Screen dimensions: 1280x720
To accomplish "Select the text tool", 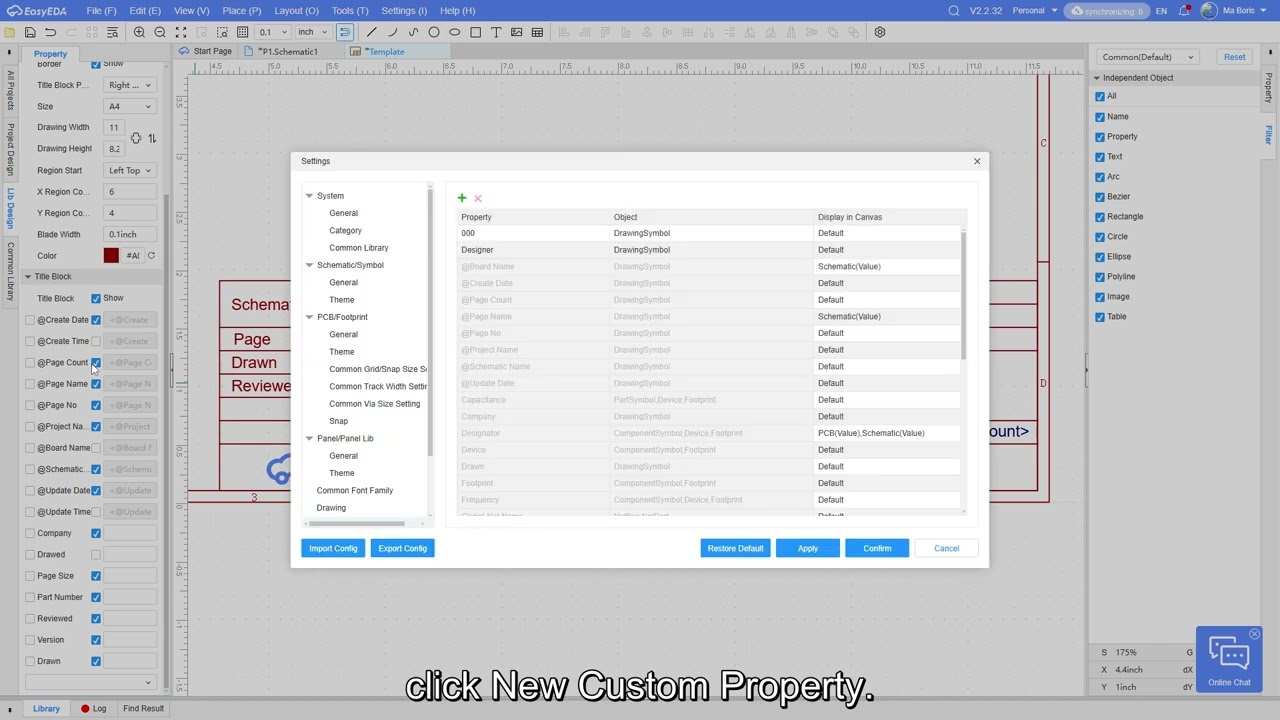I will [496, 32].
